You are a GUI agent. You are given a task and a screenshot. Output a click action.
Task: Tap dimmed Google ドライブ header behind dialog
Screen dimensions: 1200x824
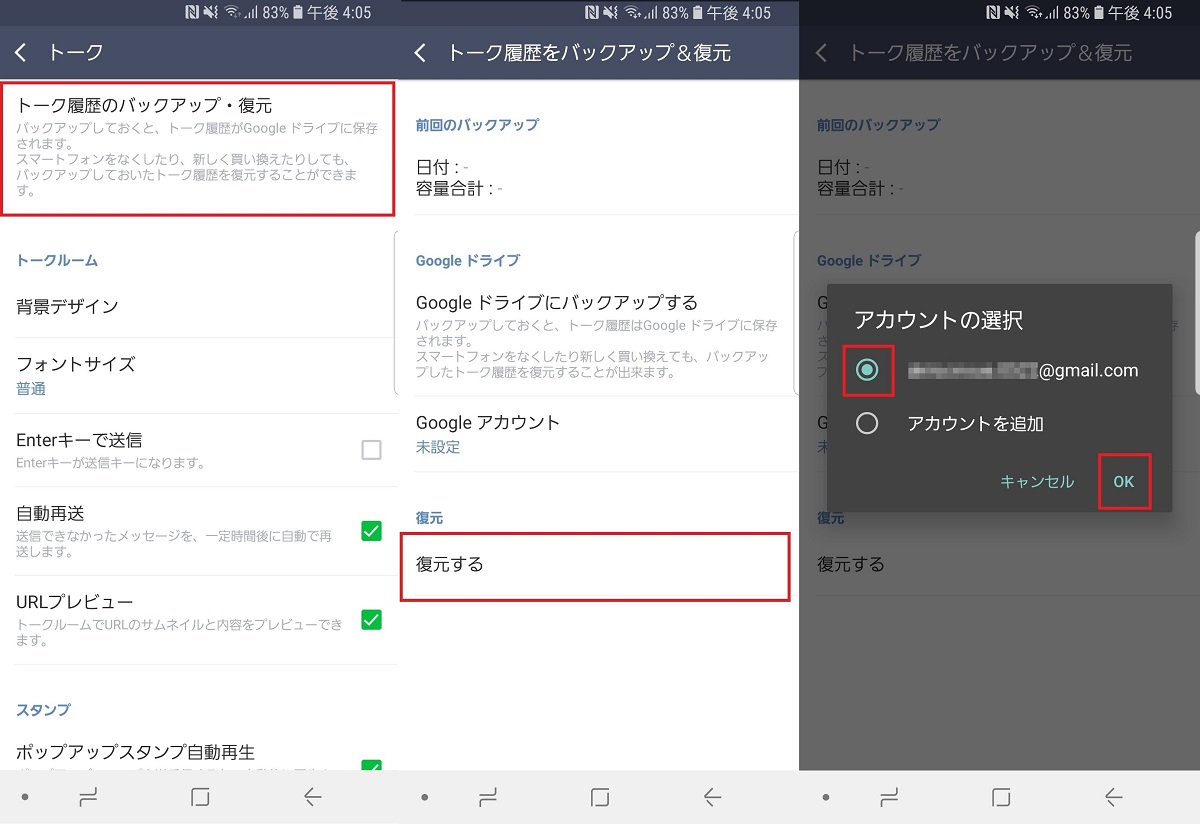pyautogui.click(x=869, y=260)
